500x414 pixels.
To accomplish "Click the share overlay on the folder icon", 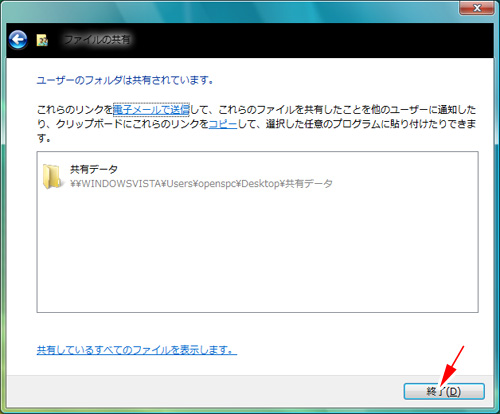I will click(x=59, y=183).
